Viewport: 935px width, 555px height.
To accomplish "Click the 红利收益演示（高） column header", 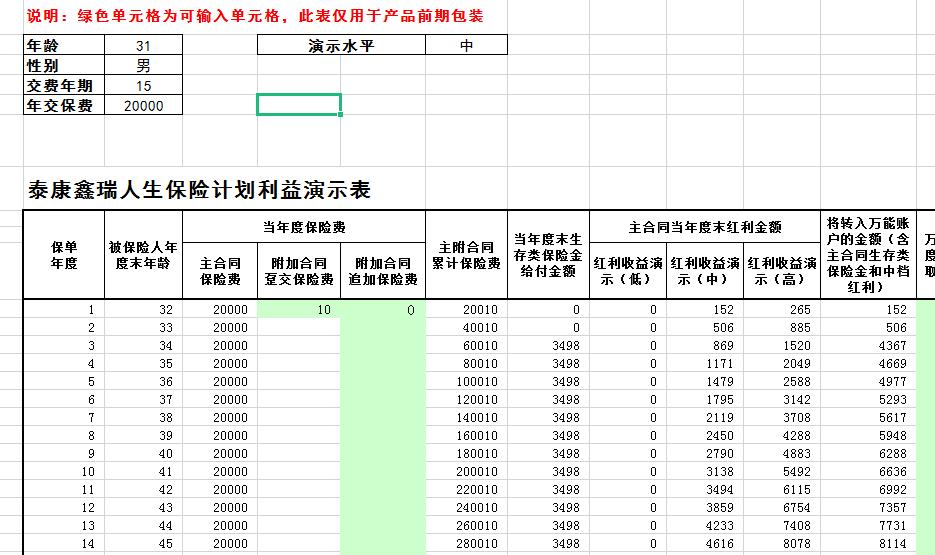I will click(x=782, y=271).
